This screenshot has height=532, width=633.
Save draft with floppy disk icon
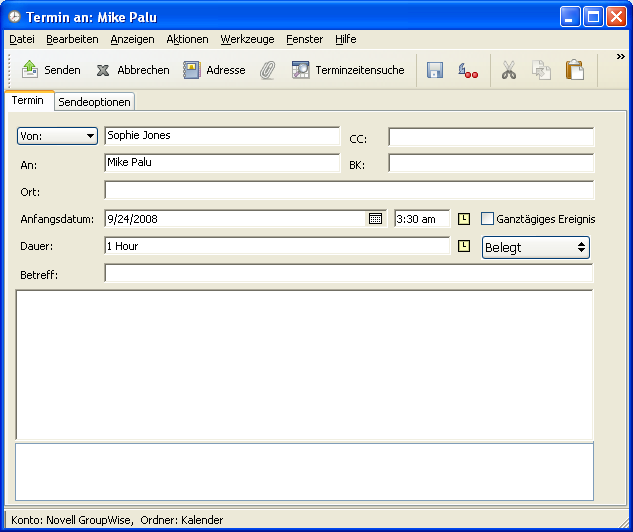pyautogui.click(x=435, y=71)
